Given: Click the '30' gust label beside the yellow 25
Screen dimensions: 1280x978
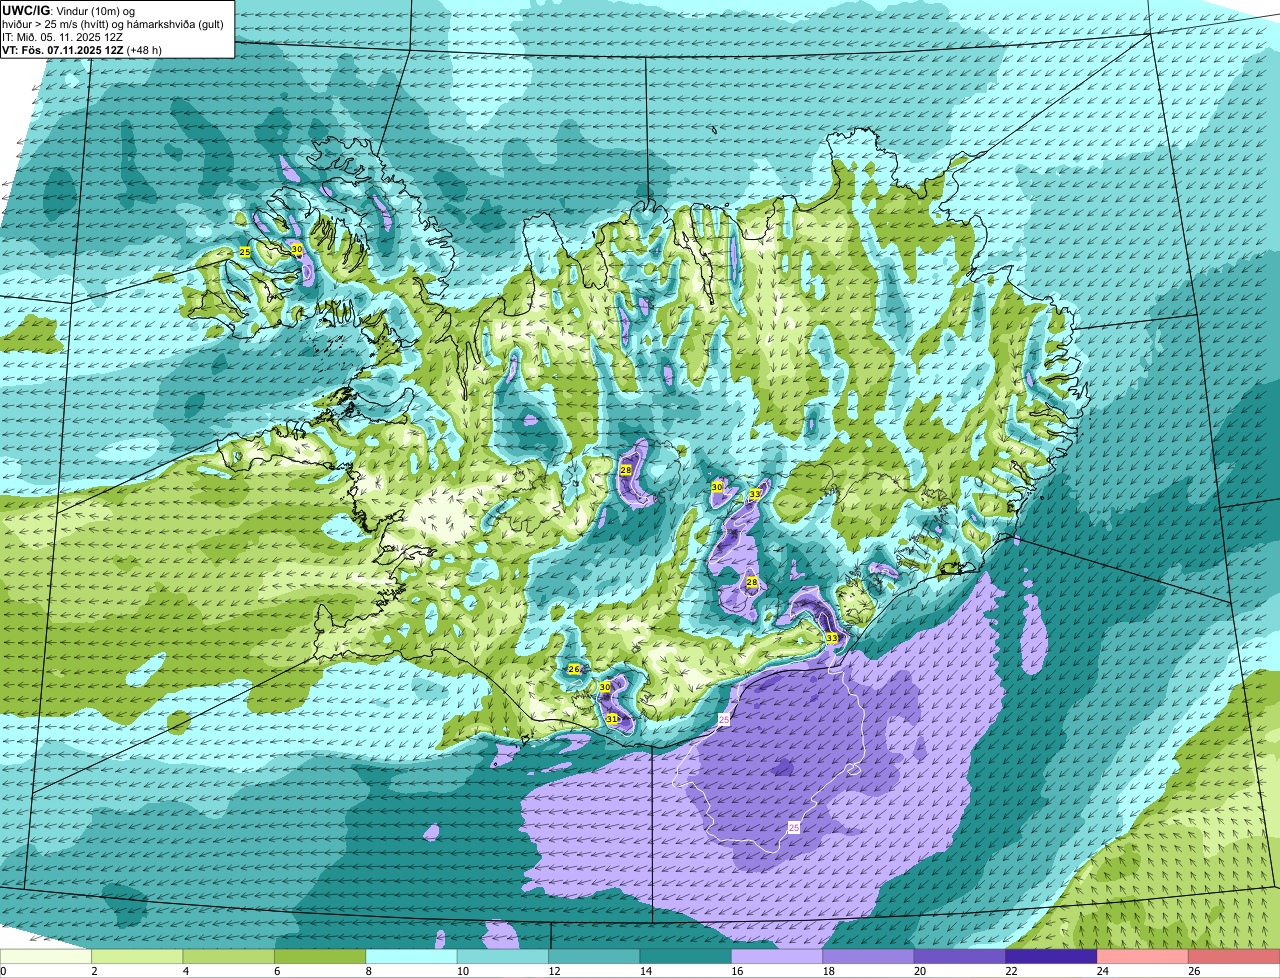Looking at the screenshot, I should click(x=296, y=248).
